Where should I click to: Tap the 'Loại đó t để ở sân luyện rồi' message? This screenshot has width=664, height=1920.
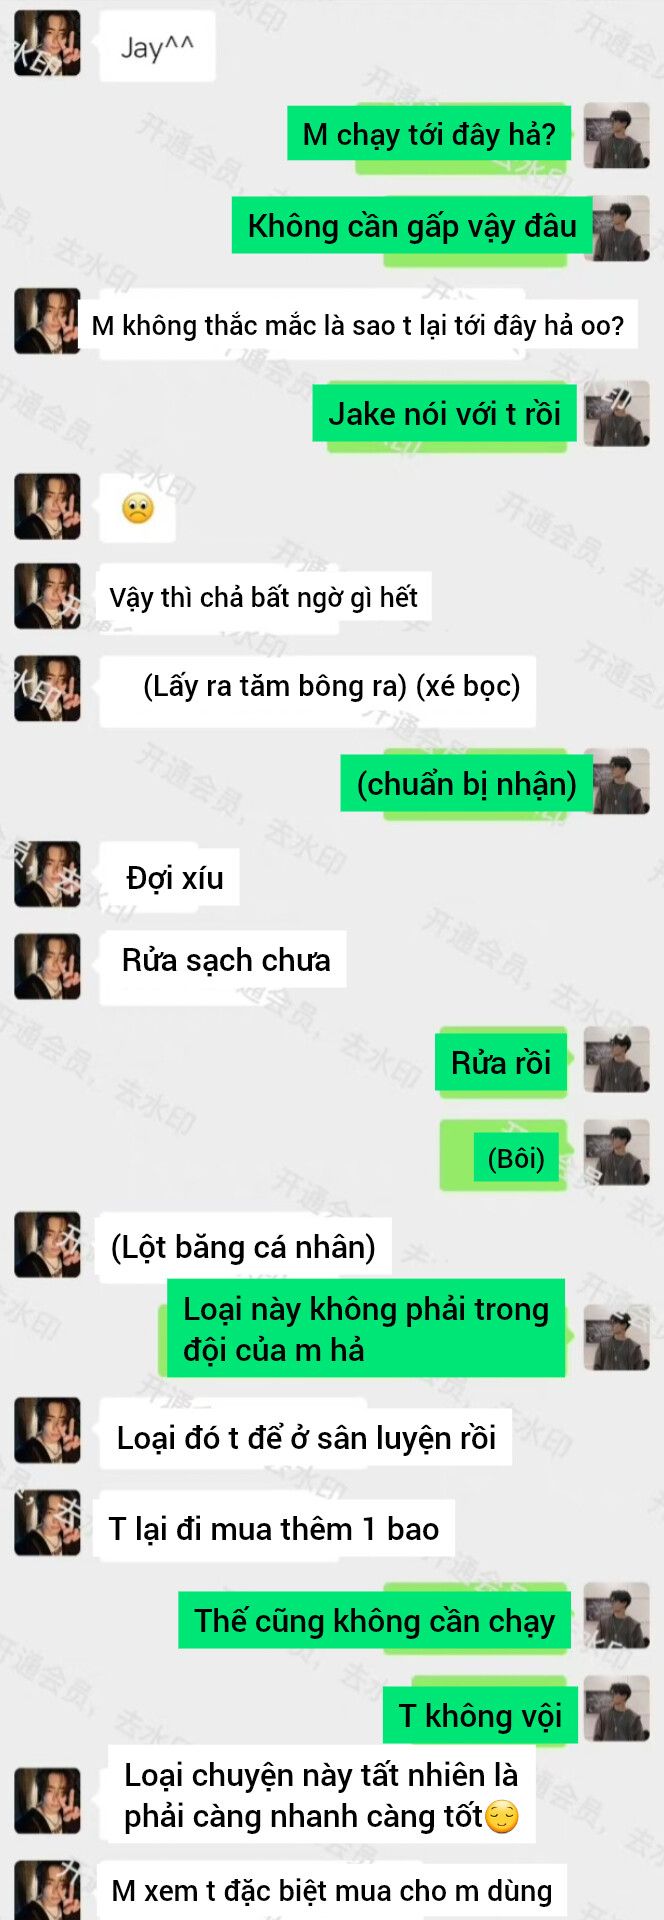tap(306, 1438)
